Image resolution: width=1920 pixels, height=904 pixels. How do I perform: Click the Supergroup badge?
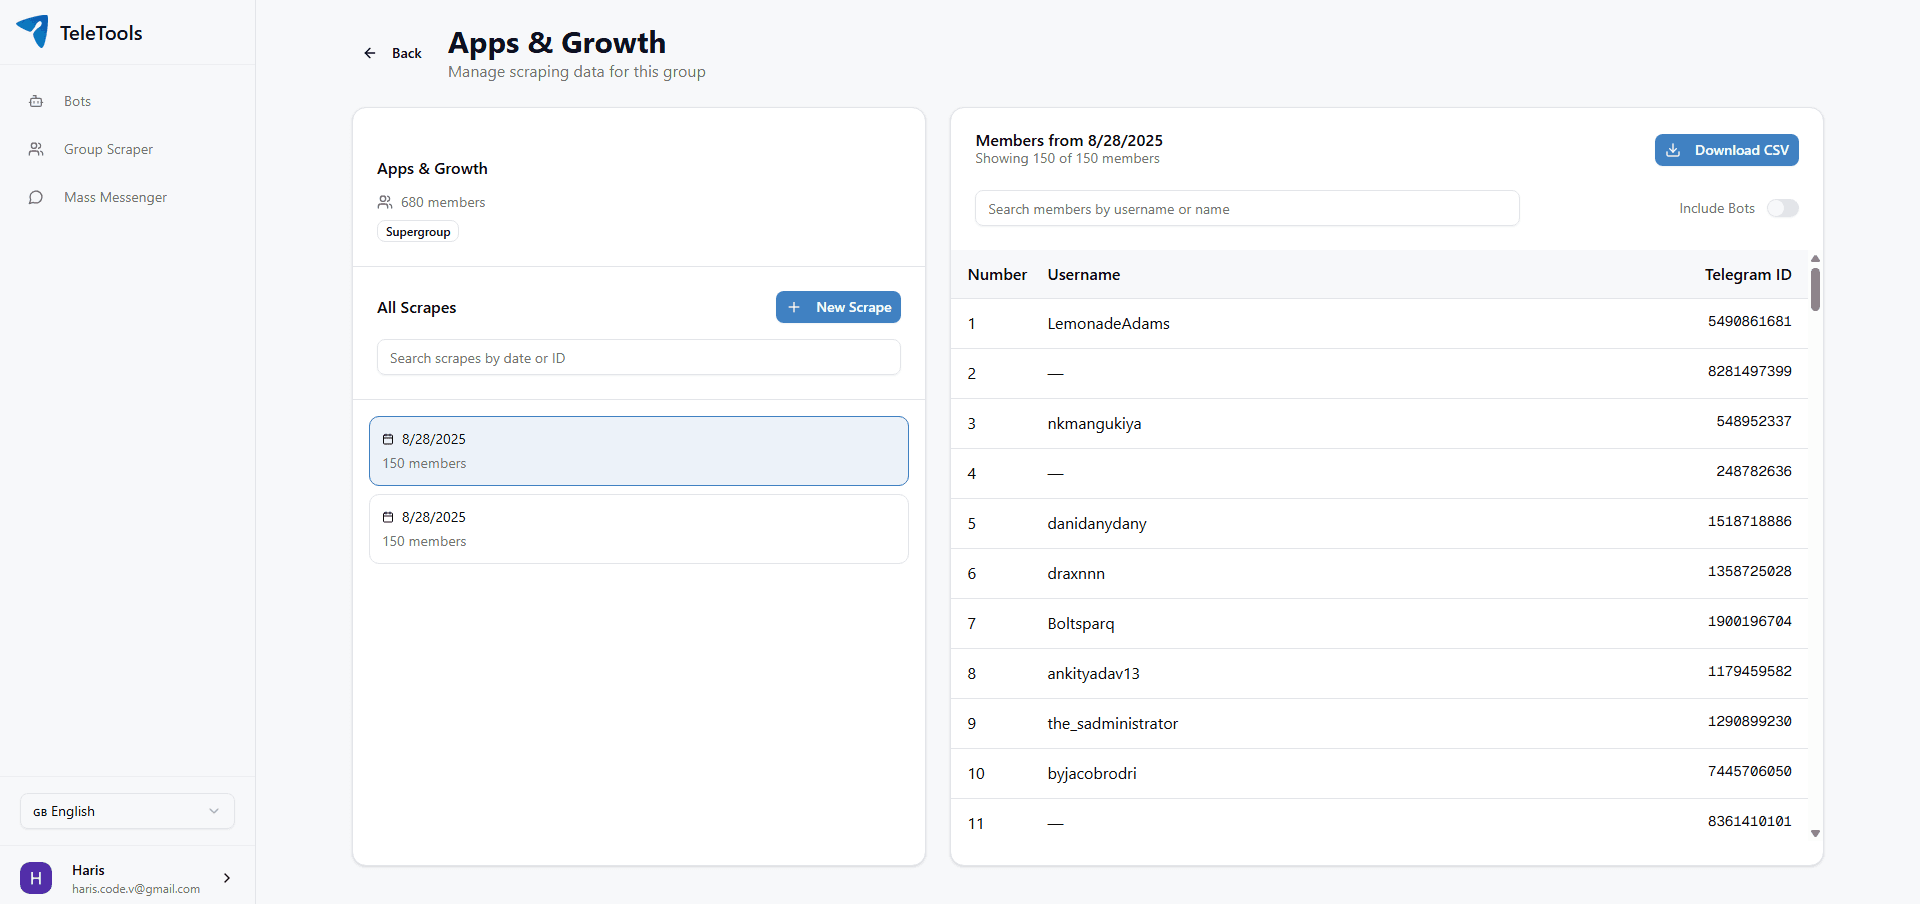(x=418, y=232)
